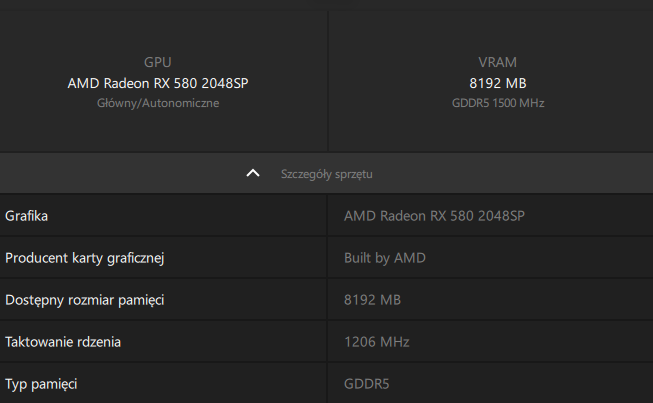Click the 1206 MHz core clock value
Image resolution: width=653 pixels, height=403 pixels.
click(x=376, y=342)
